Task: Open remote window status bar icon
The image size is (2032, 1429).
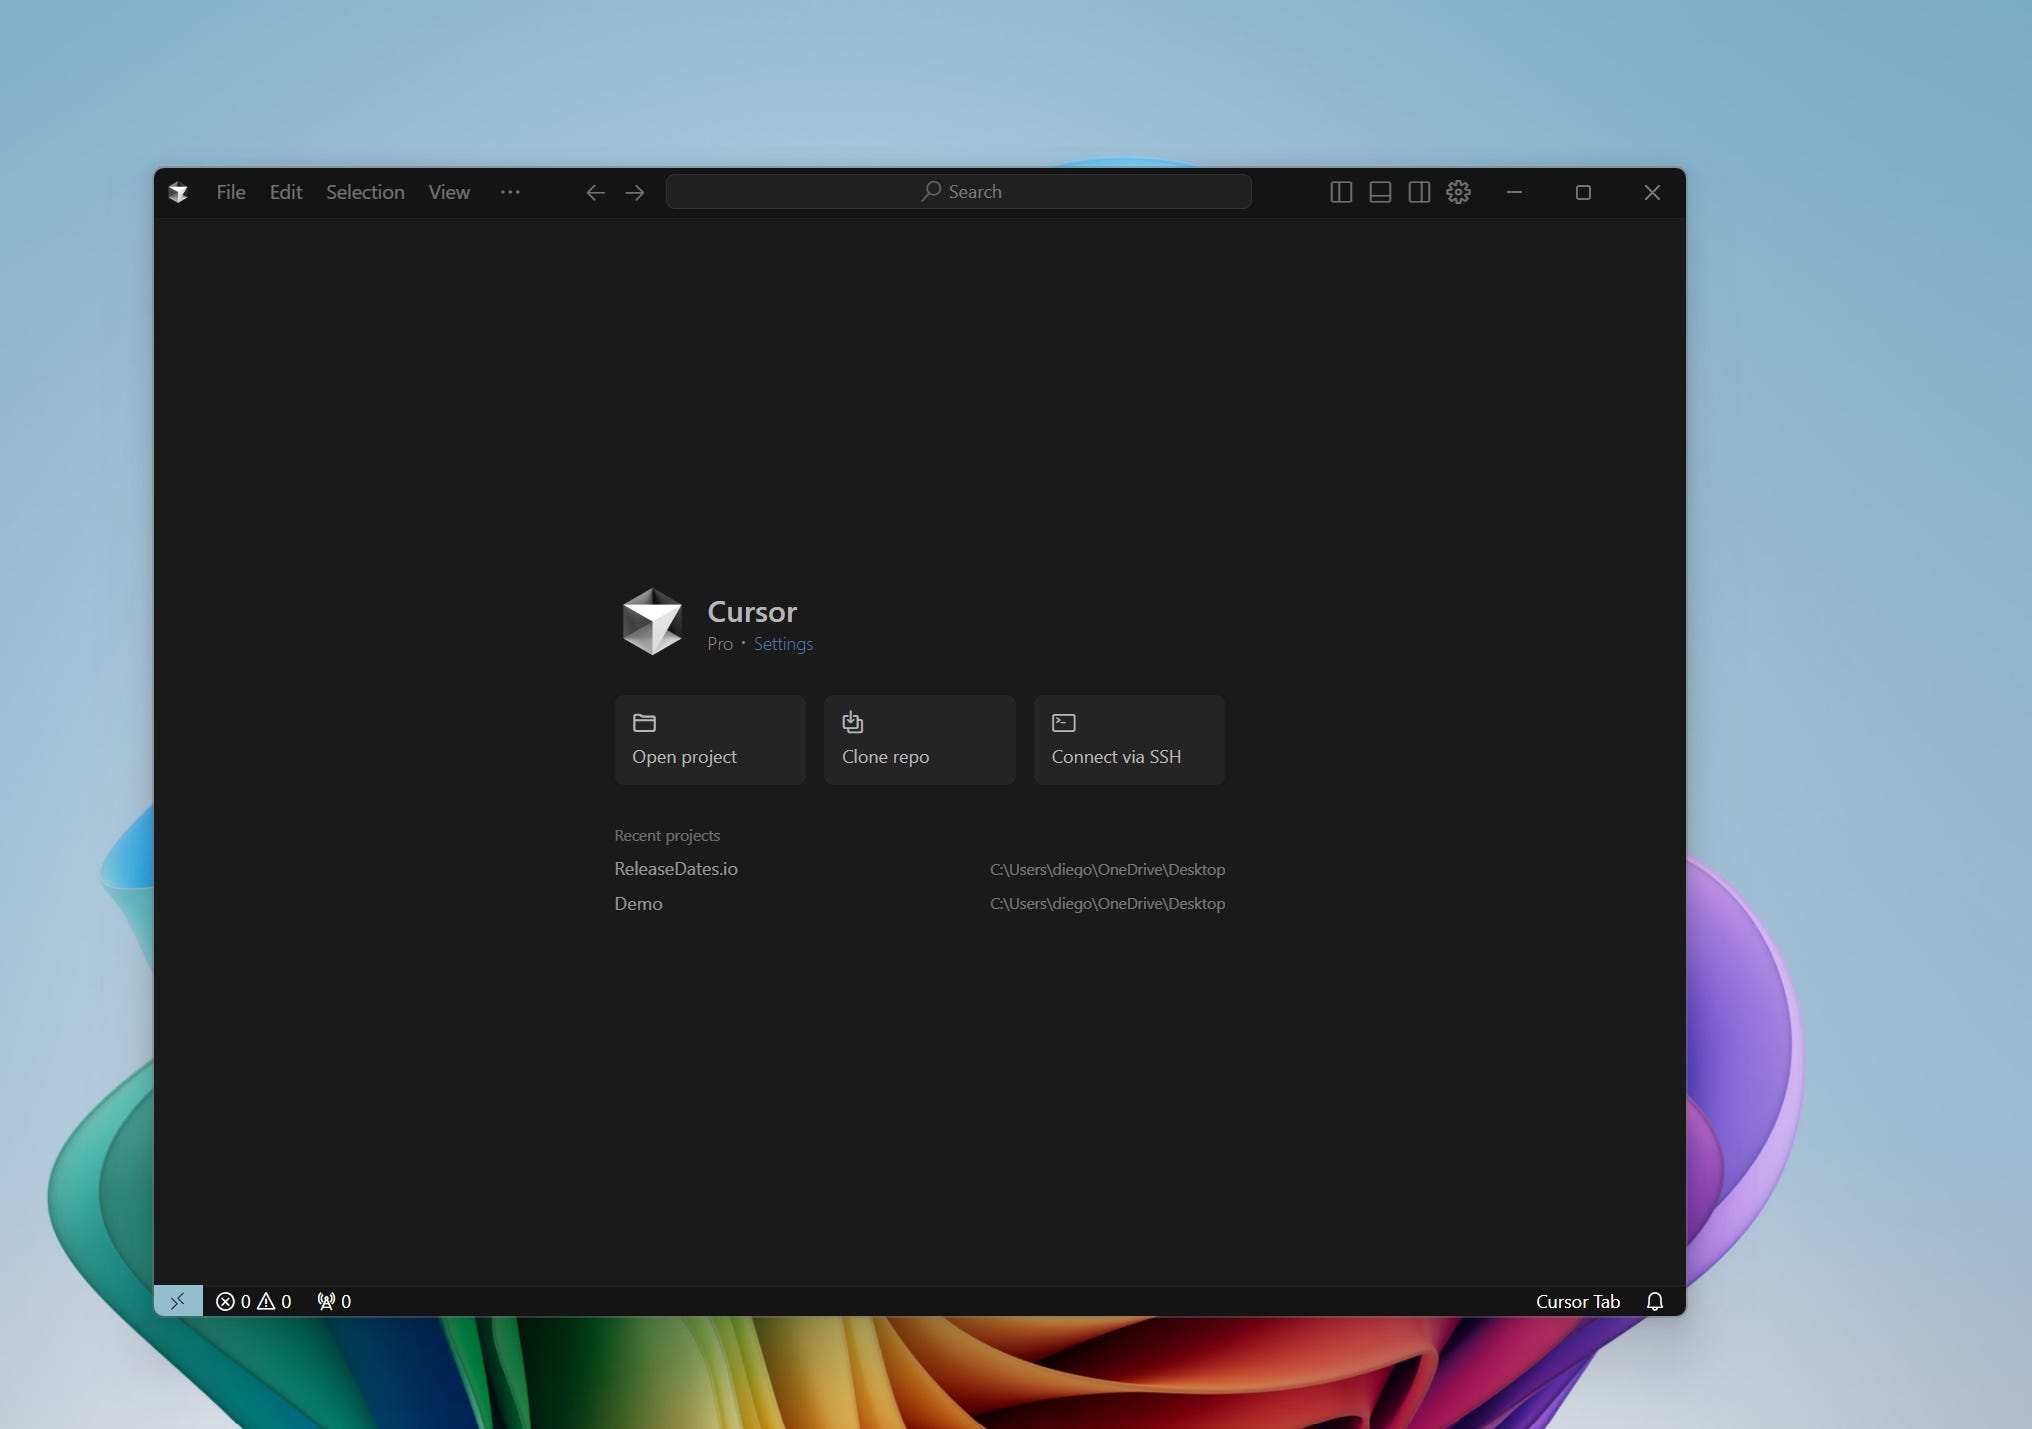Action: (178, 1301)
